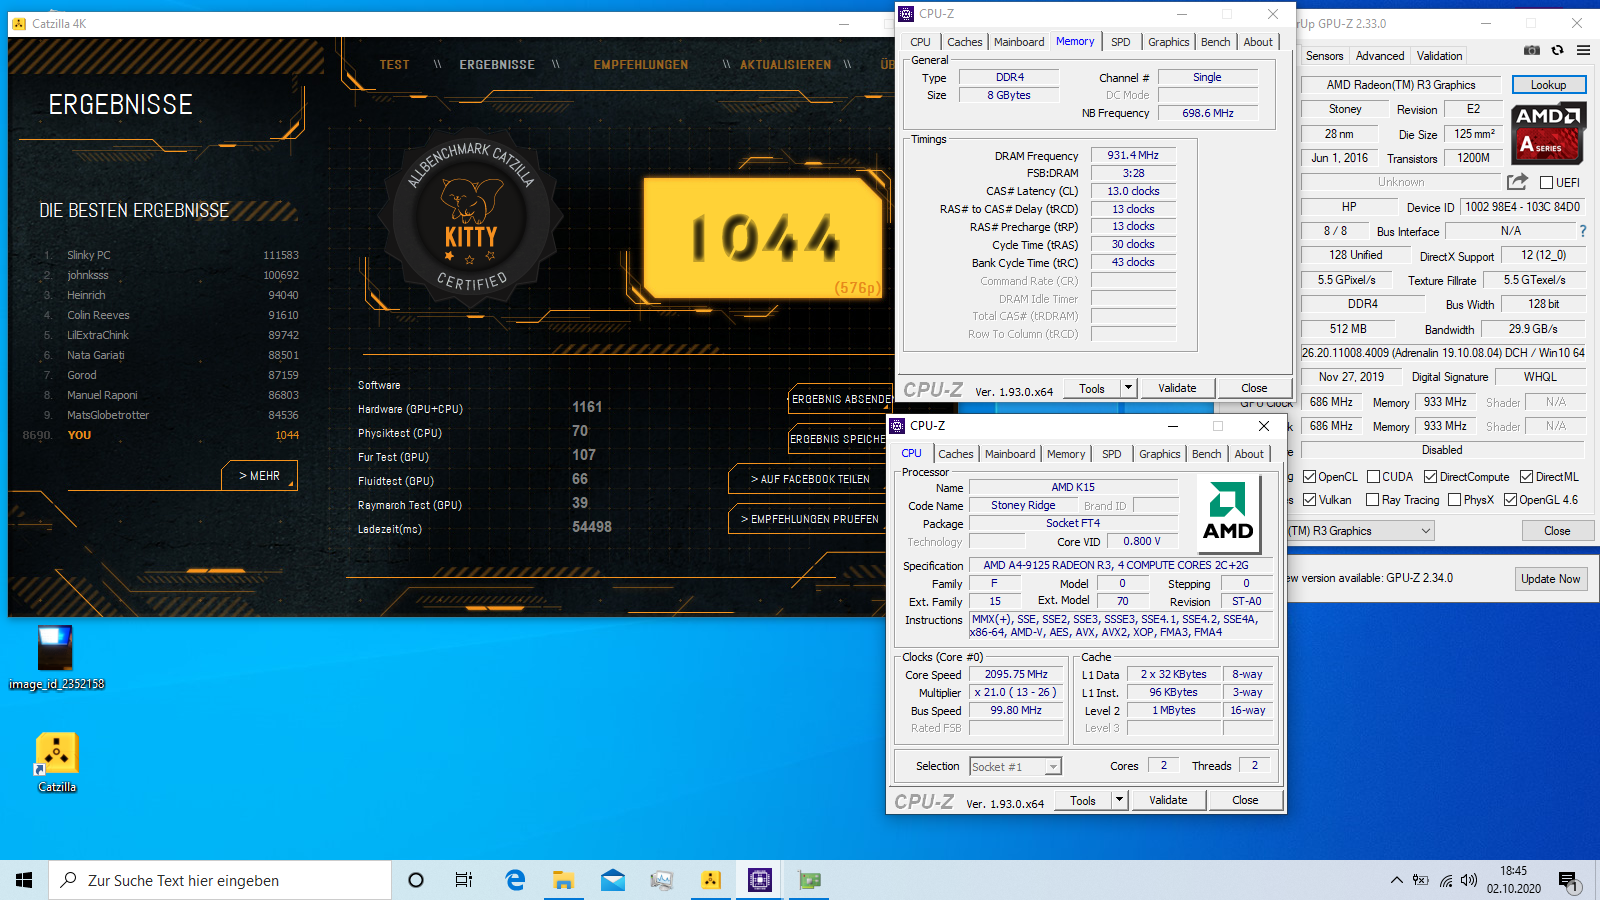
Task: Toggle the CUDA checkbox
Action: pyautogui.click(x=1374, y=477)
